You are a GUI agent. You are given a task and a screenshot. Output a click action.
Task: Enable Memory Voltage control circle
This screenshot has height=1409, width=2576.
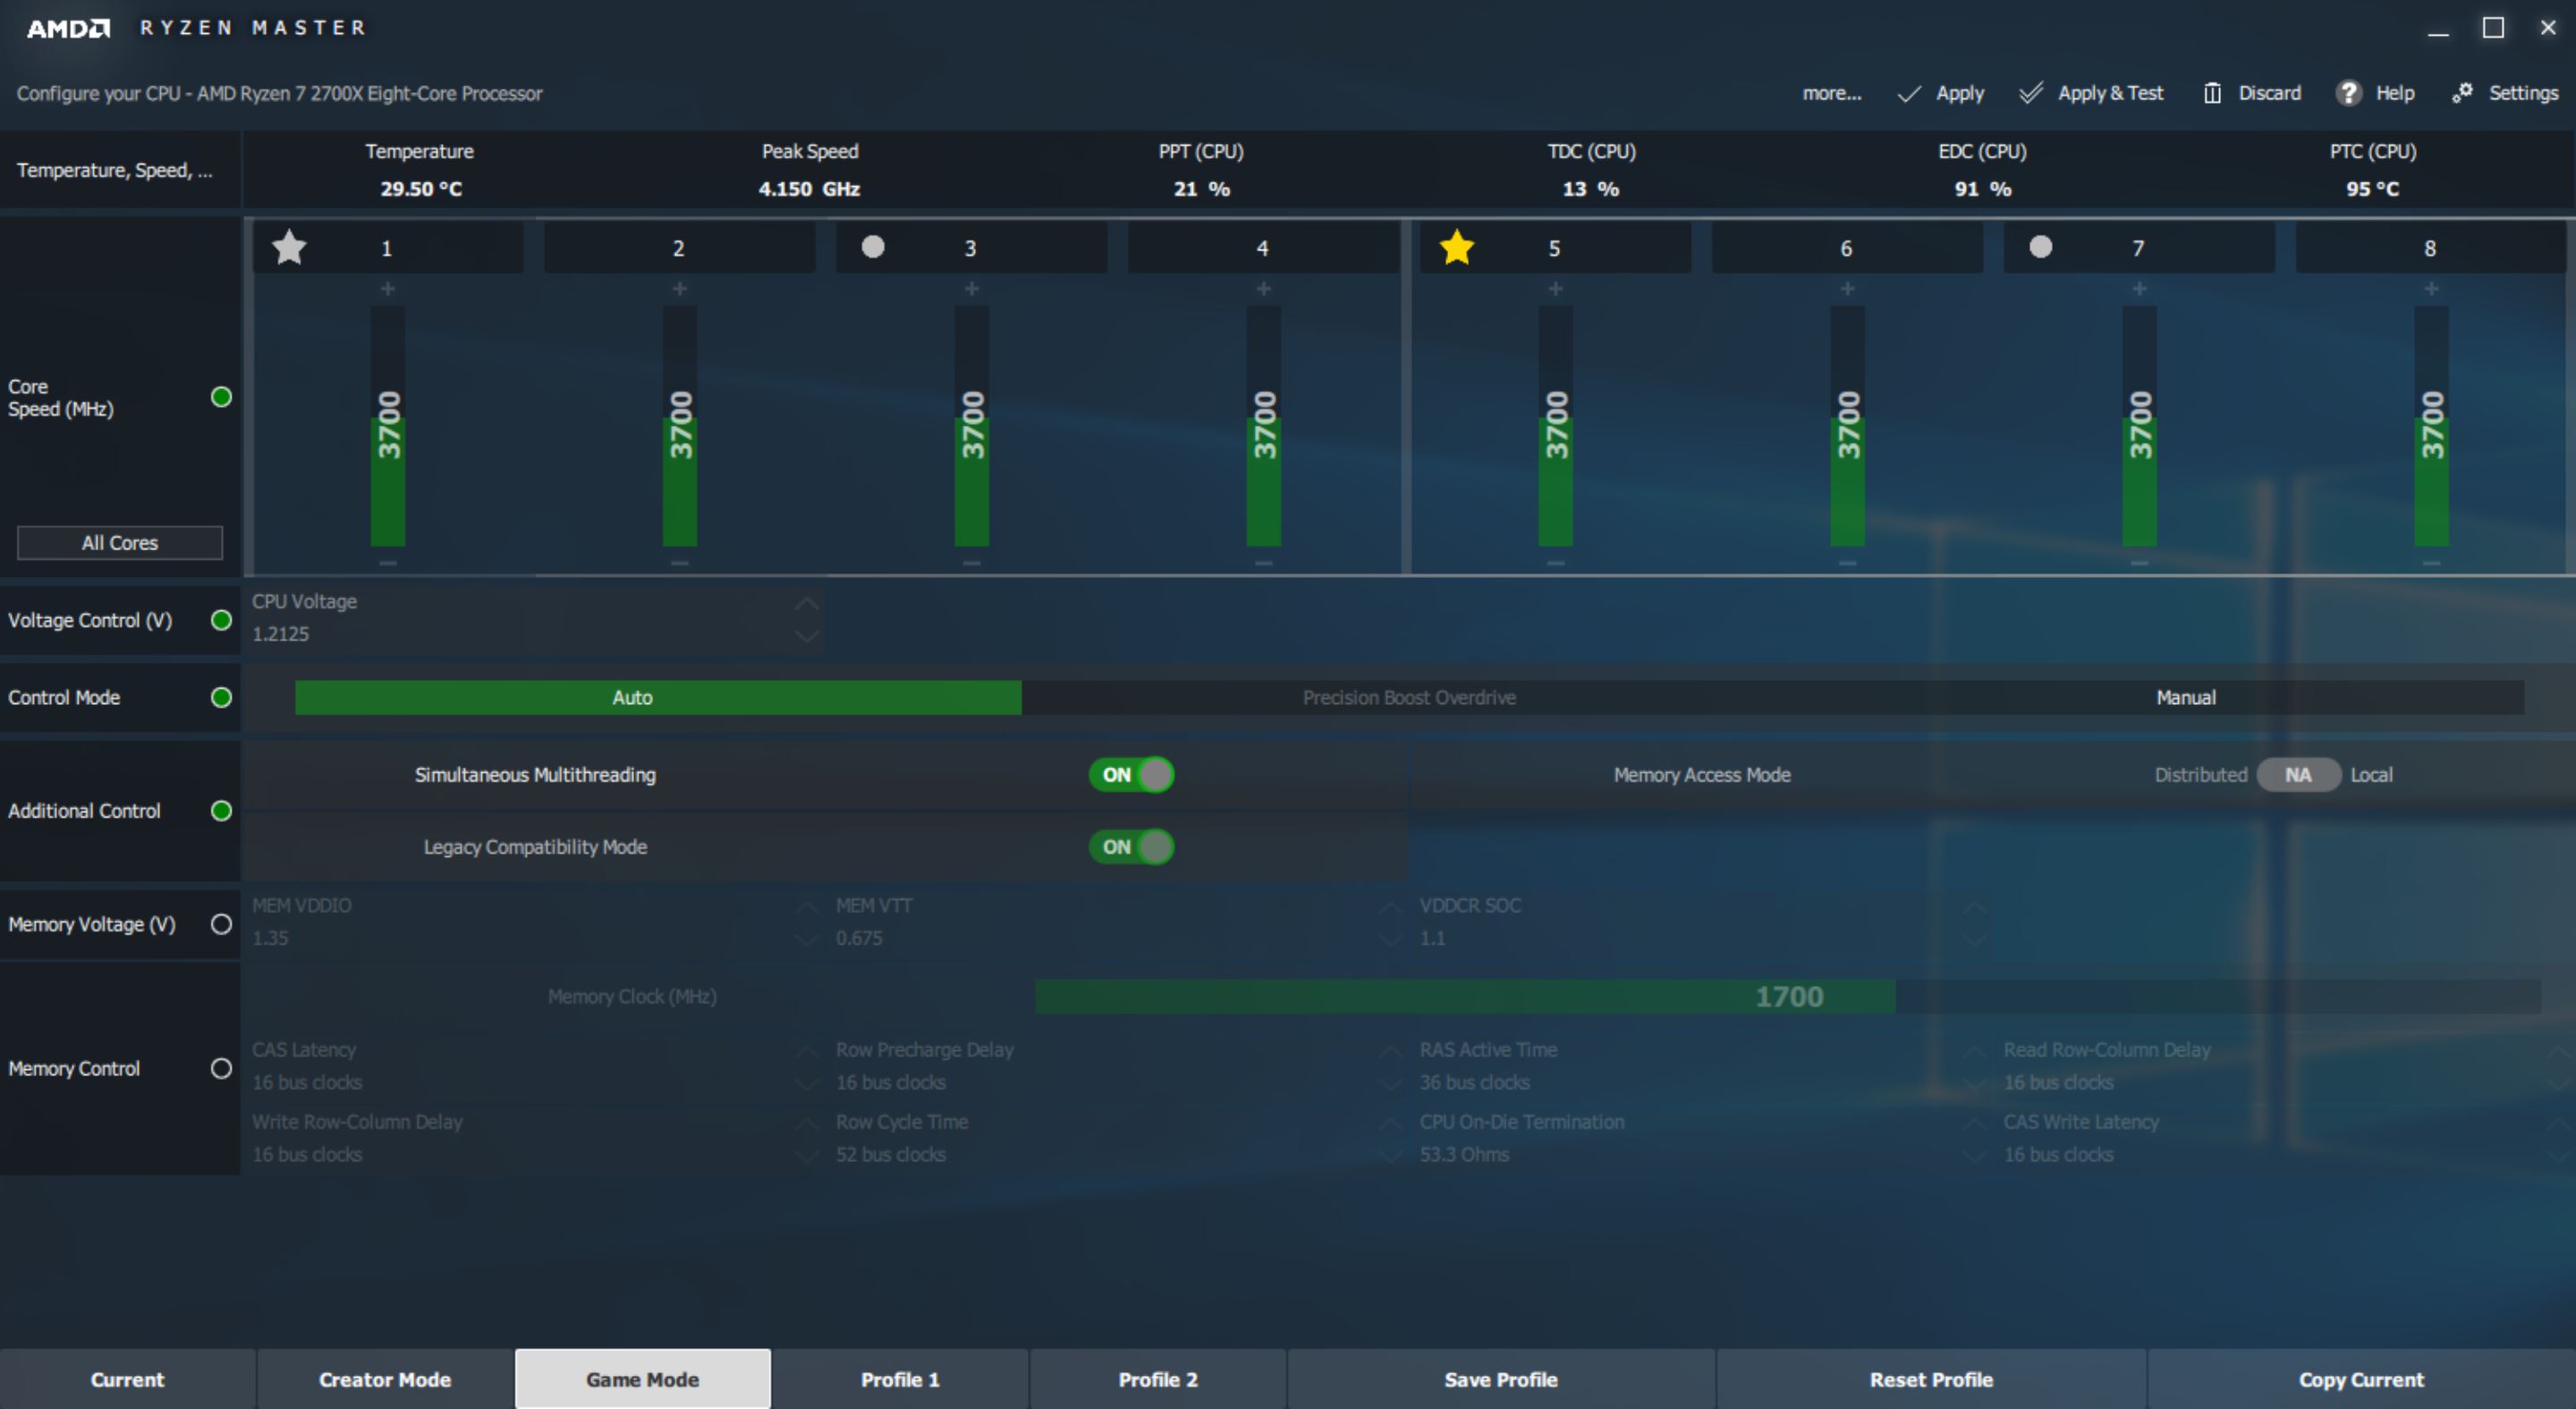tap(221, 924)
